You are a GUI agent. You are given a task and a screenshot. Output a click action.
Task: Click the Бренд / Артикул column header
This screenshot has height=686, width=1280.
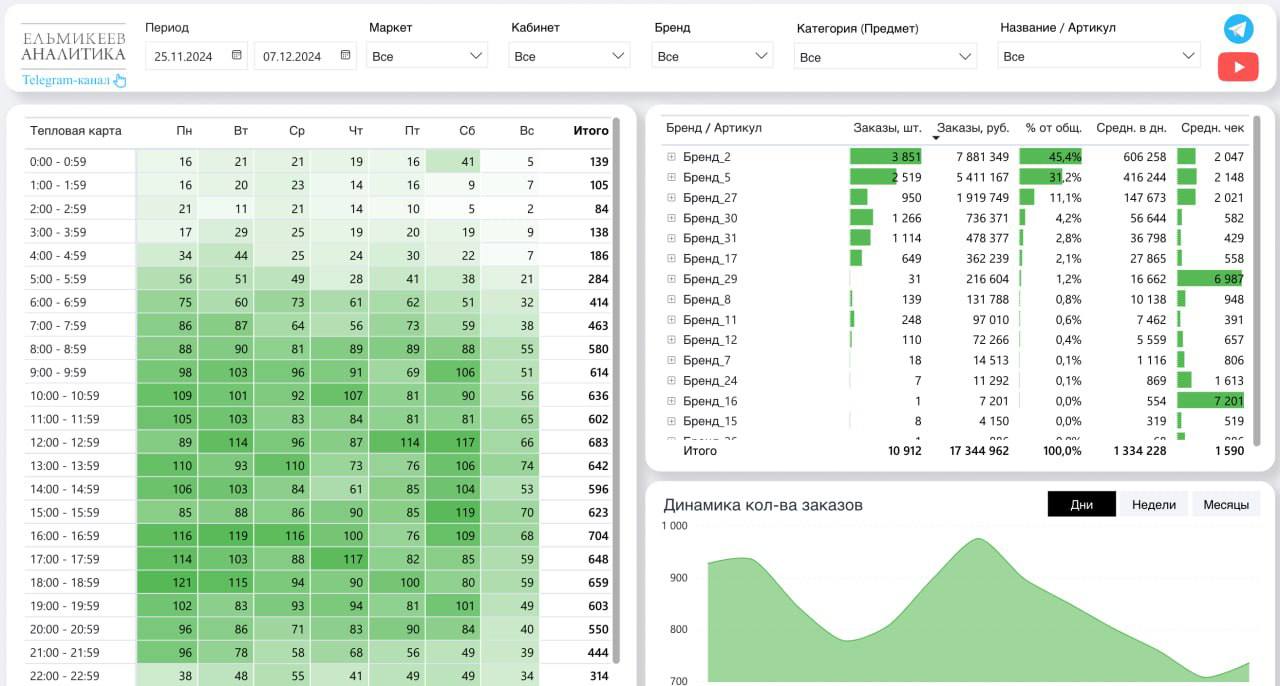714,128
